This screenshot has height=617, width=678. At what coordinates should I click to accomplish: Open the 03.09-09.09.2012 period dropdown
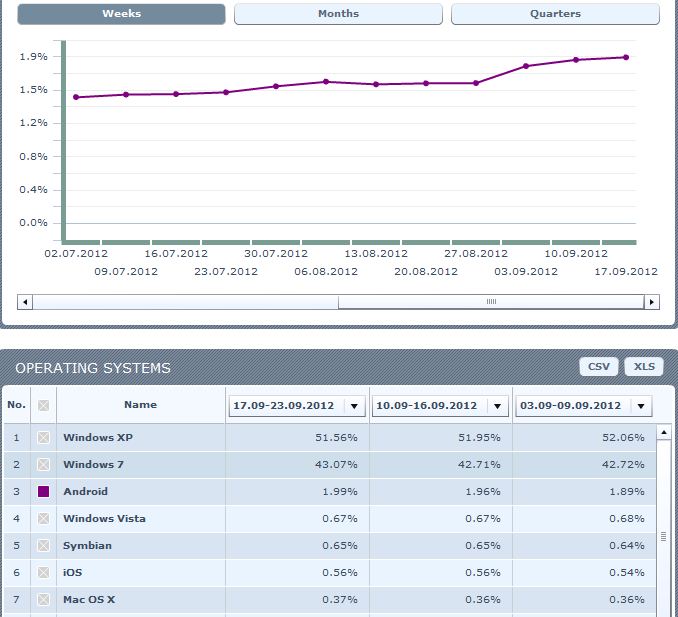(x=641, y=406)
